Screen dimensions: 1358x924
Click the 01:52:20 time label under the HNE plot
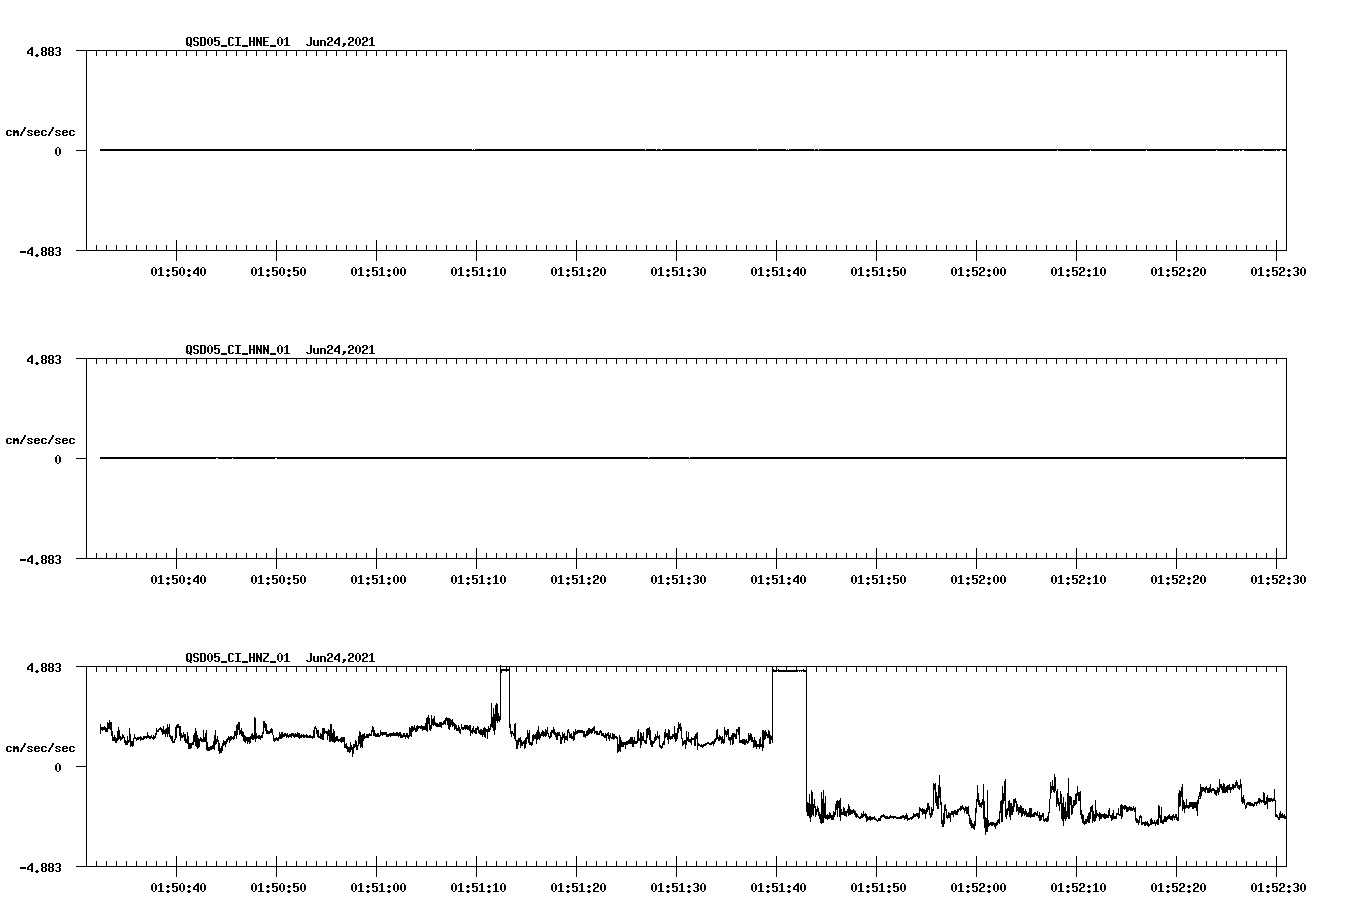point(1178,271)
